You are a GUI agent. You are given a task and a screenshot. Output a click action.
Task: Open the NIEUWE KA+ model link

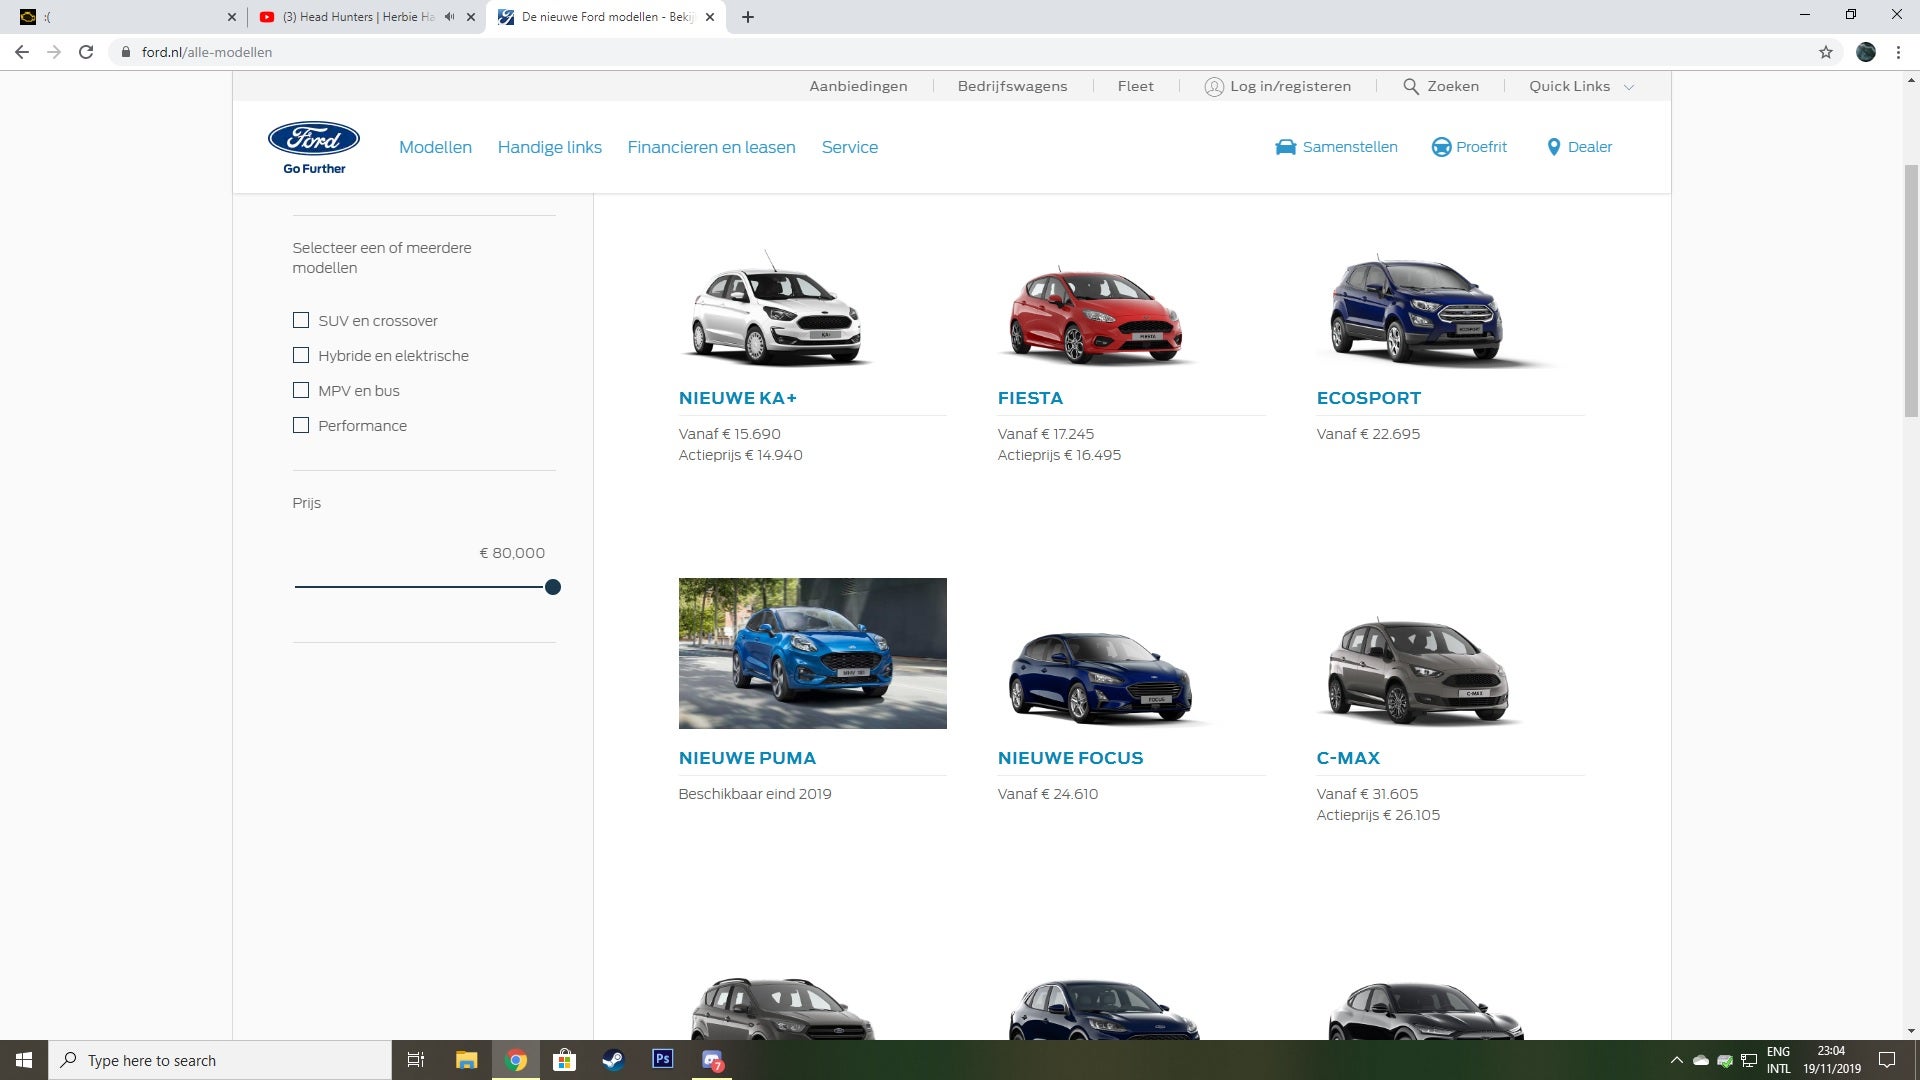(738, 398)
